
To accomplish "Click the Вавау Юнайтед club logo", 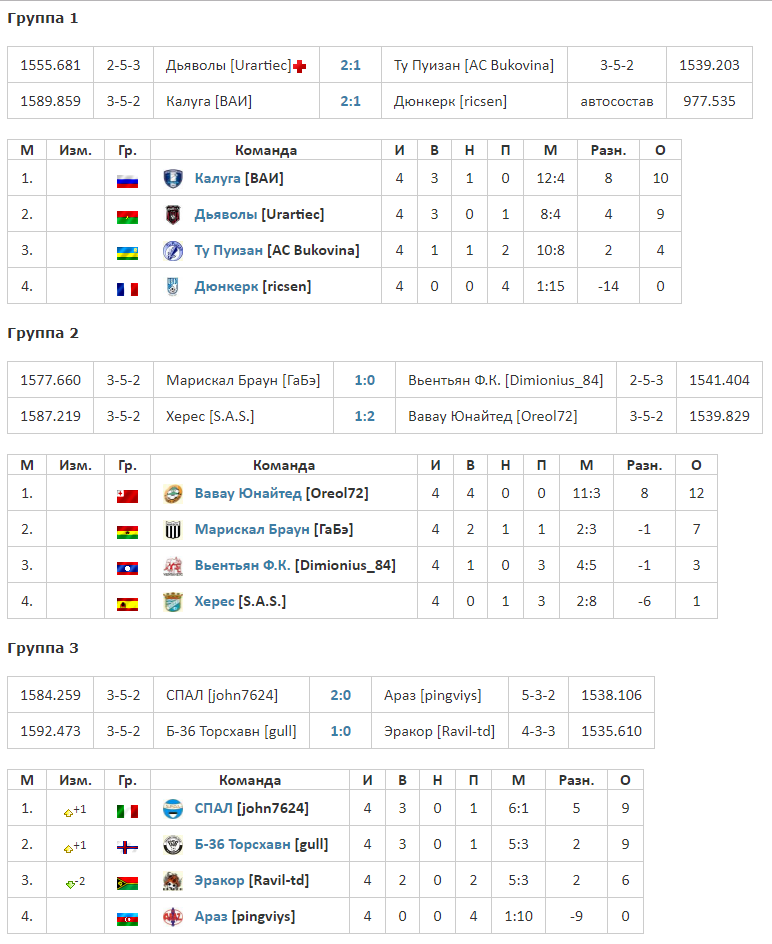I will [173, 494].
